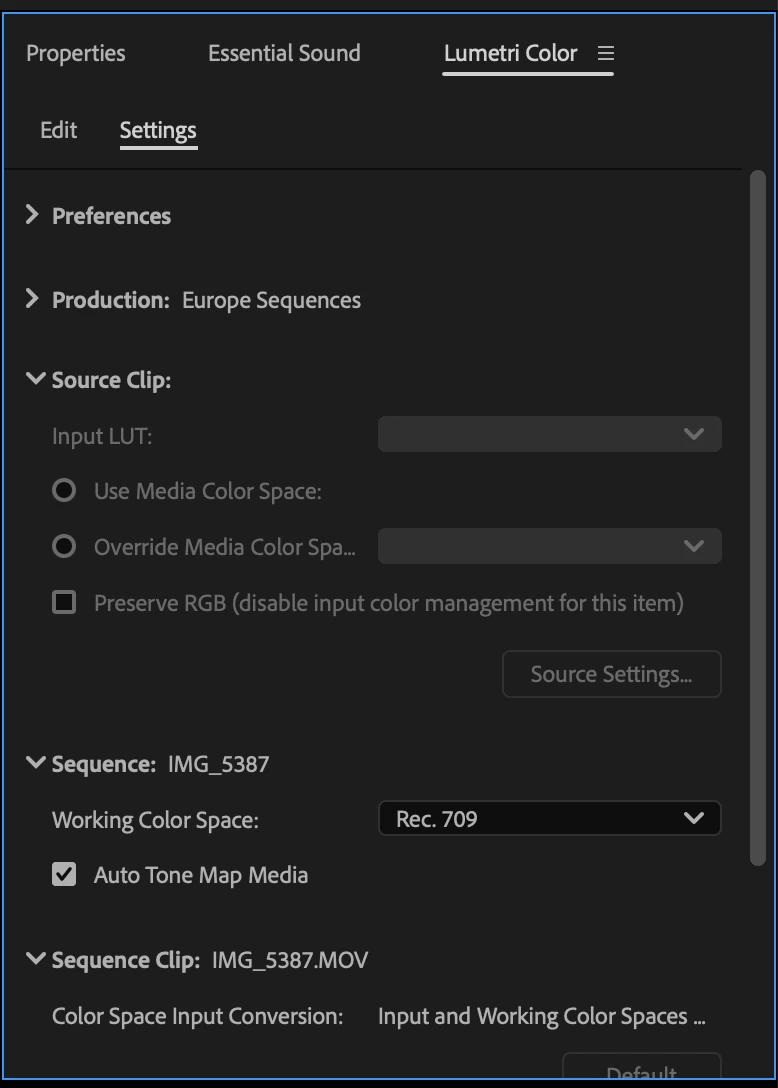Click the panel's vertical scrollbar
Image resolution: width=778 pixels, height=1088 pixels.
pos(757,500)
